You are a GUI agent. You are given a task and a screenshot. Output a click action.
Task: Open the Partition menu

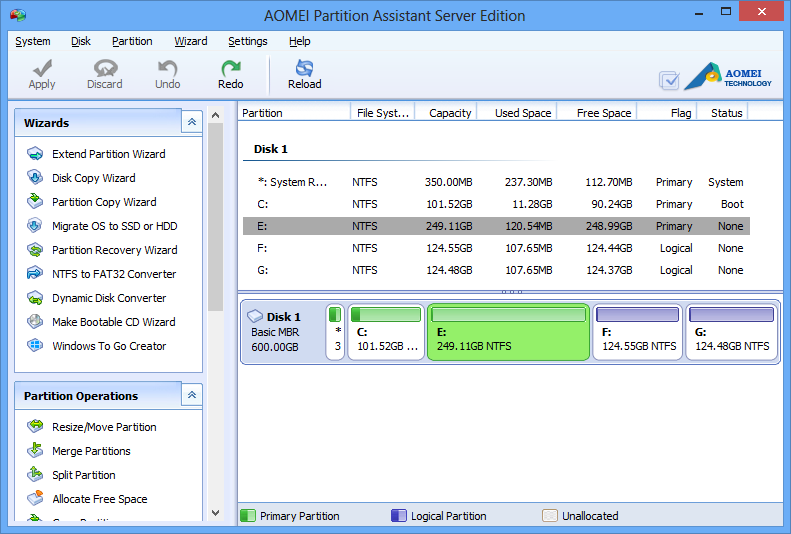(x=132, y=41)
